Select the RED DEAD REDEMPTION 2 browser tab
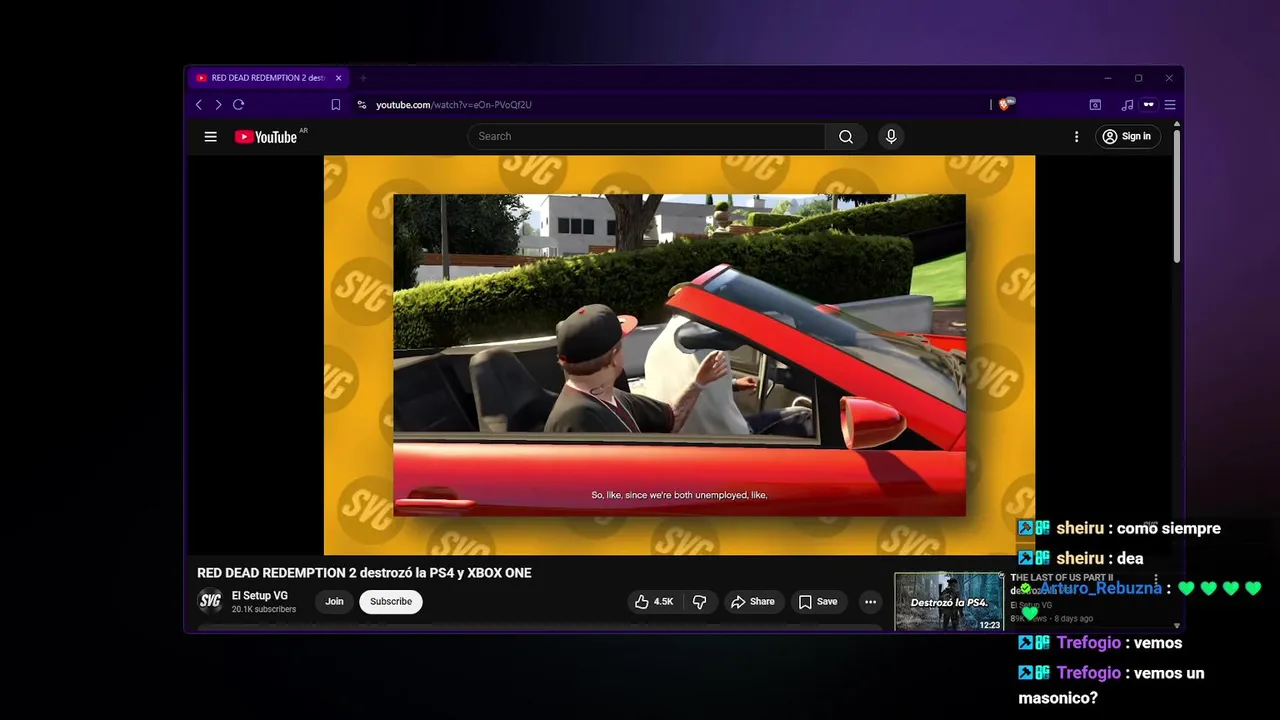Viewport: 1280px width, 720px height. coord(267,78)
